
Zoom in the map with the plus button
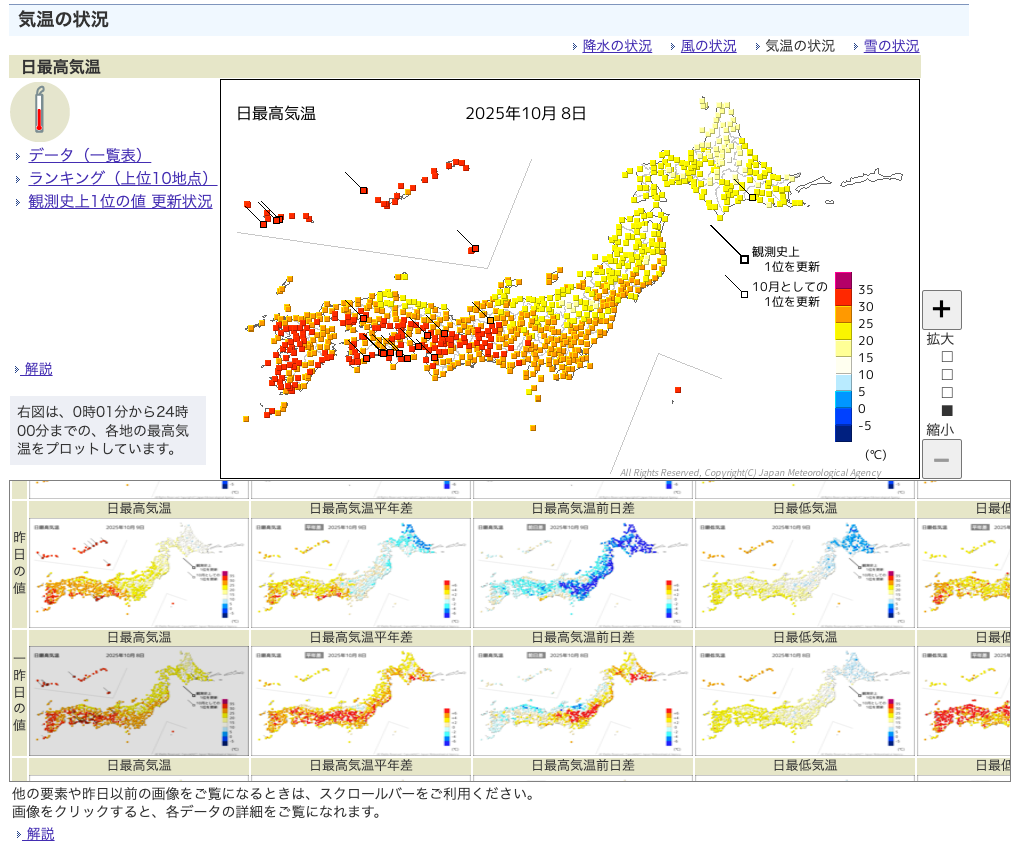941,310
